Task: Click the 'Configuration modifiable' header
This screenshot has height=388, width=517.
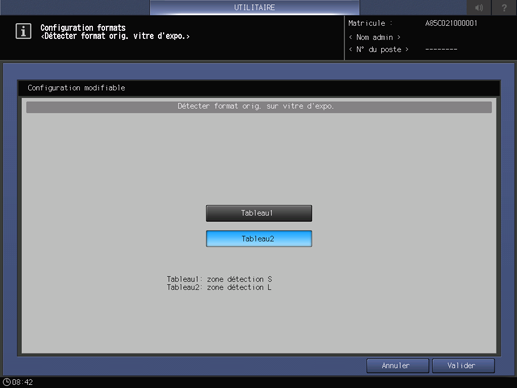Action: tap(76, 88)
